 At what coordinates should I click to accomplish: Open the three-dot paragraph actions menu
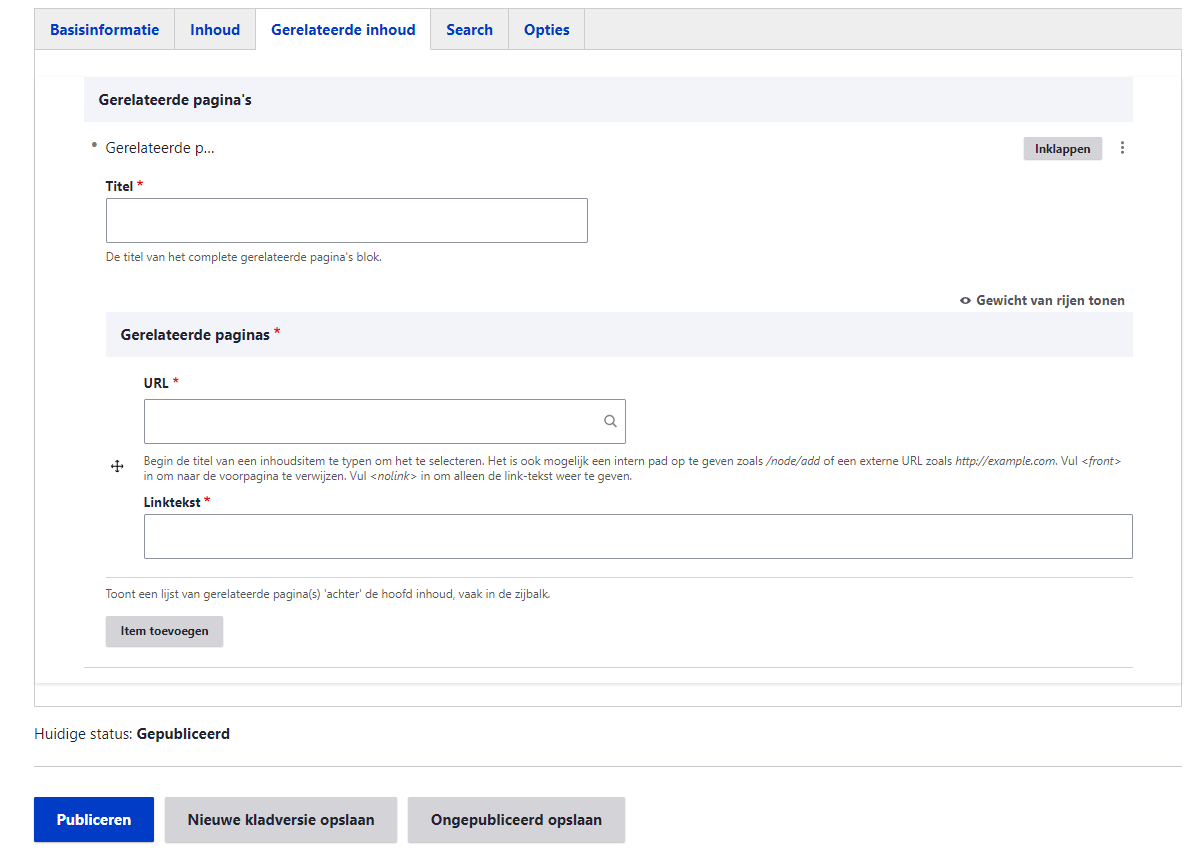point(1122,148)
